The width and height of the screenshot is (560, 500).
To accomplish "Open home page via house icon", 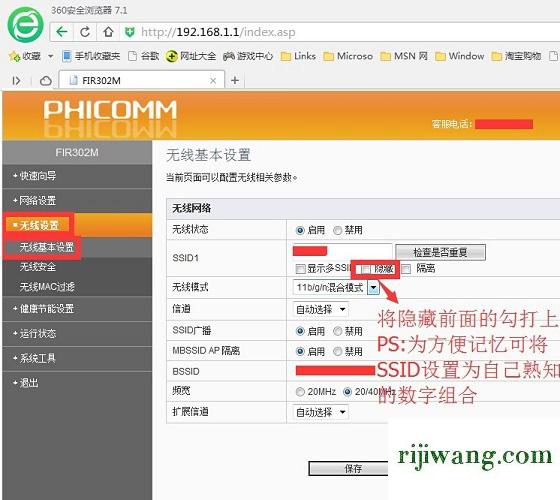I will (x=108, y=32).
